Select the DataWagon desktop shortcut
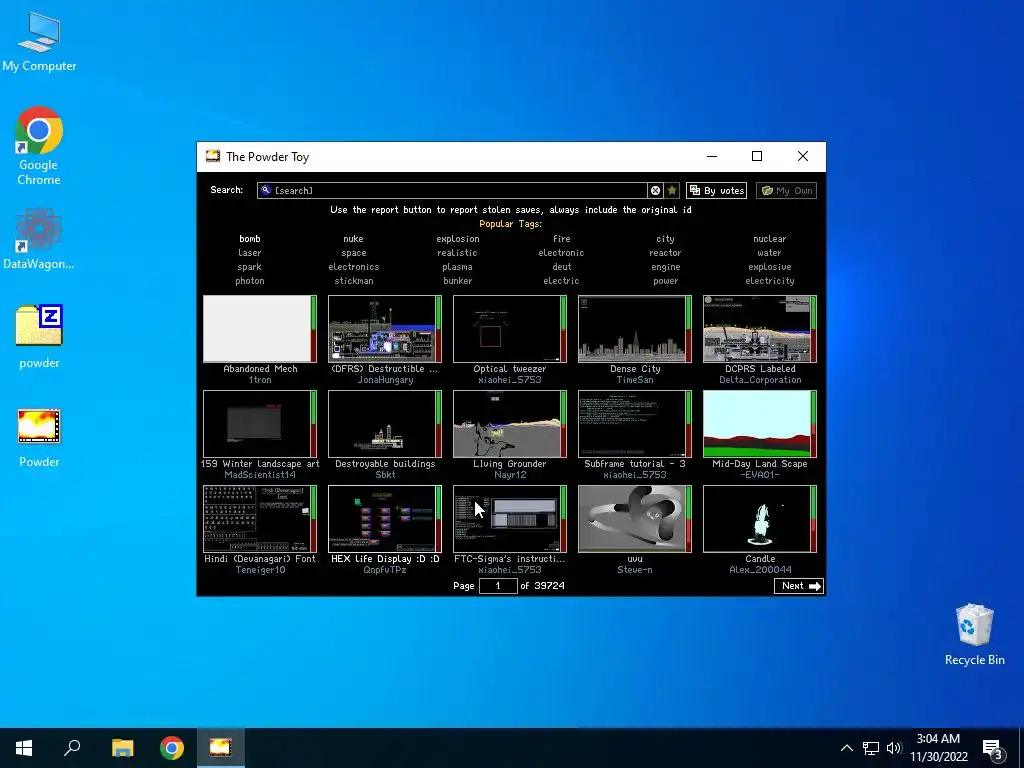Image resolution: width=1024 pixels, height=768 pixels. tap(39, 239)
